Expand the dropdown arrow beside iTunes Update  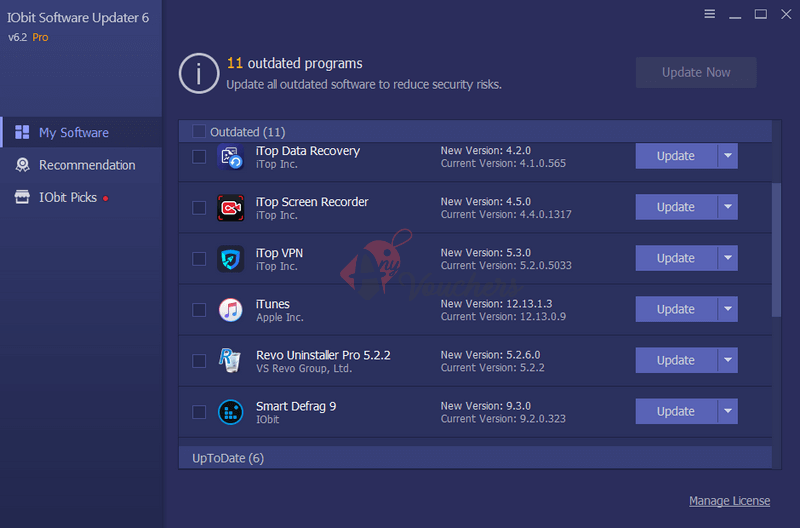[728, 309]
